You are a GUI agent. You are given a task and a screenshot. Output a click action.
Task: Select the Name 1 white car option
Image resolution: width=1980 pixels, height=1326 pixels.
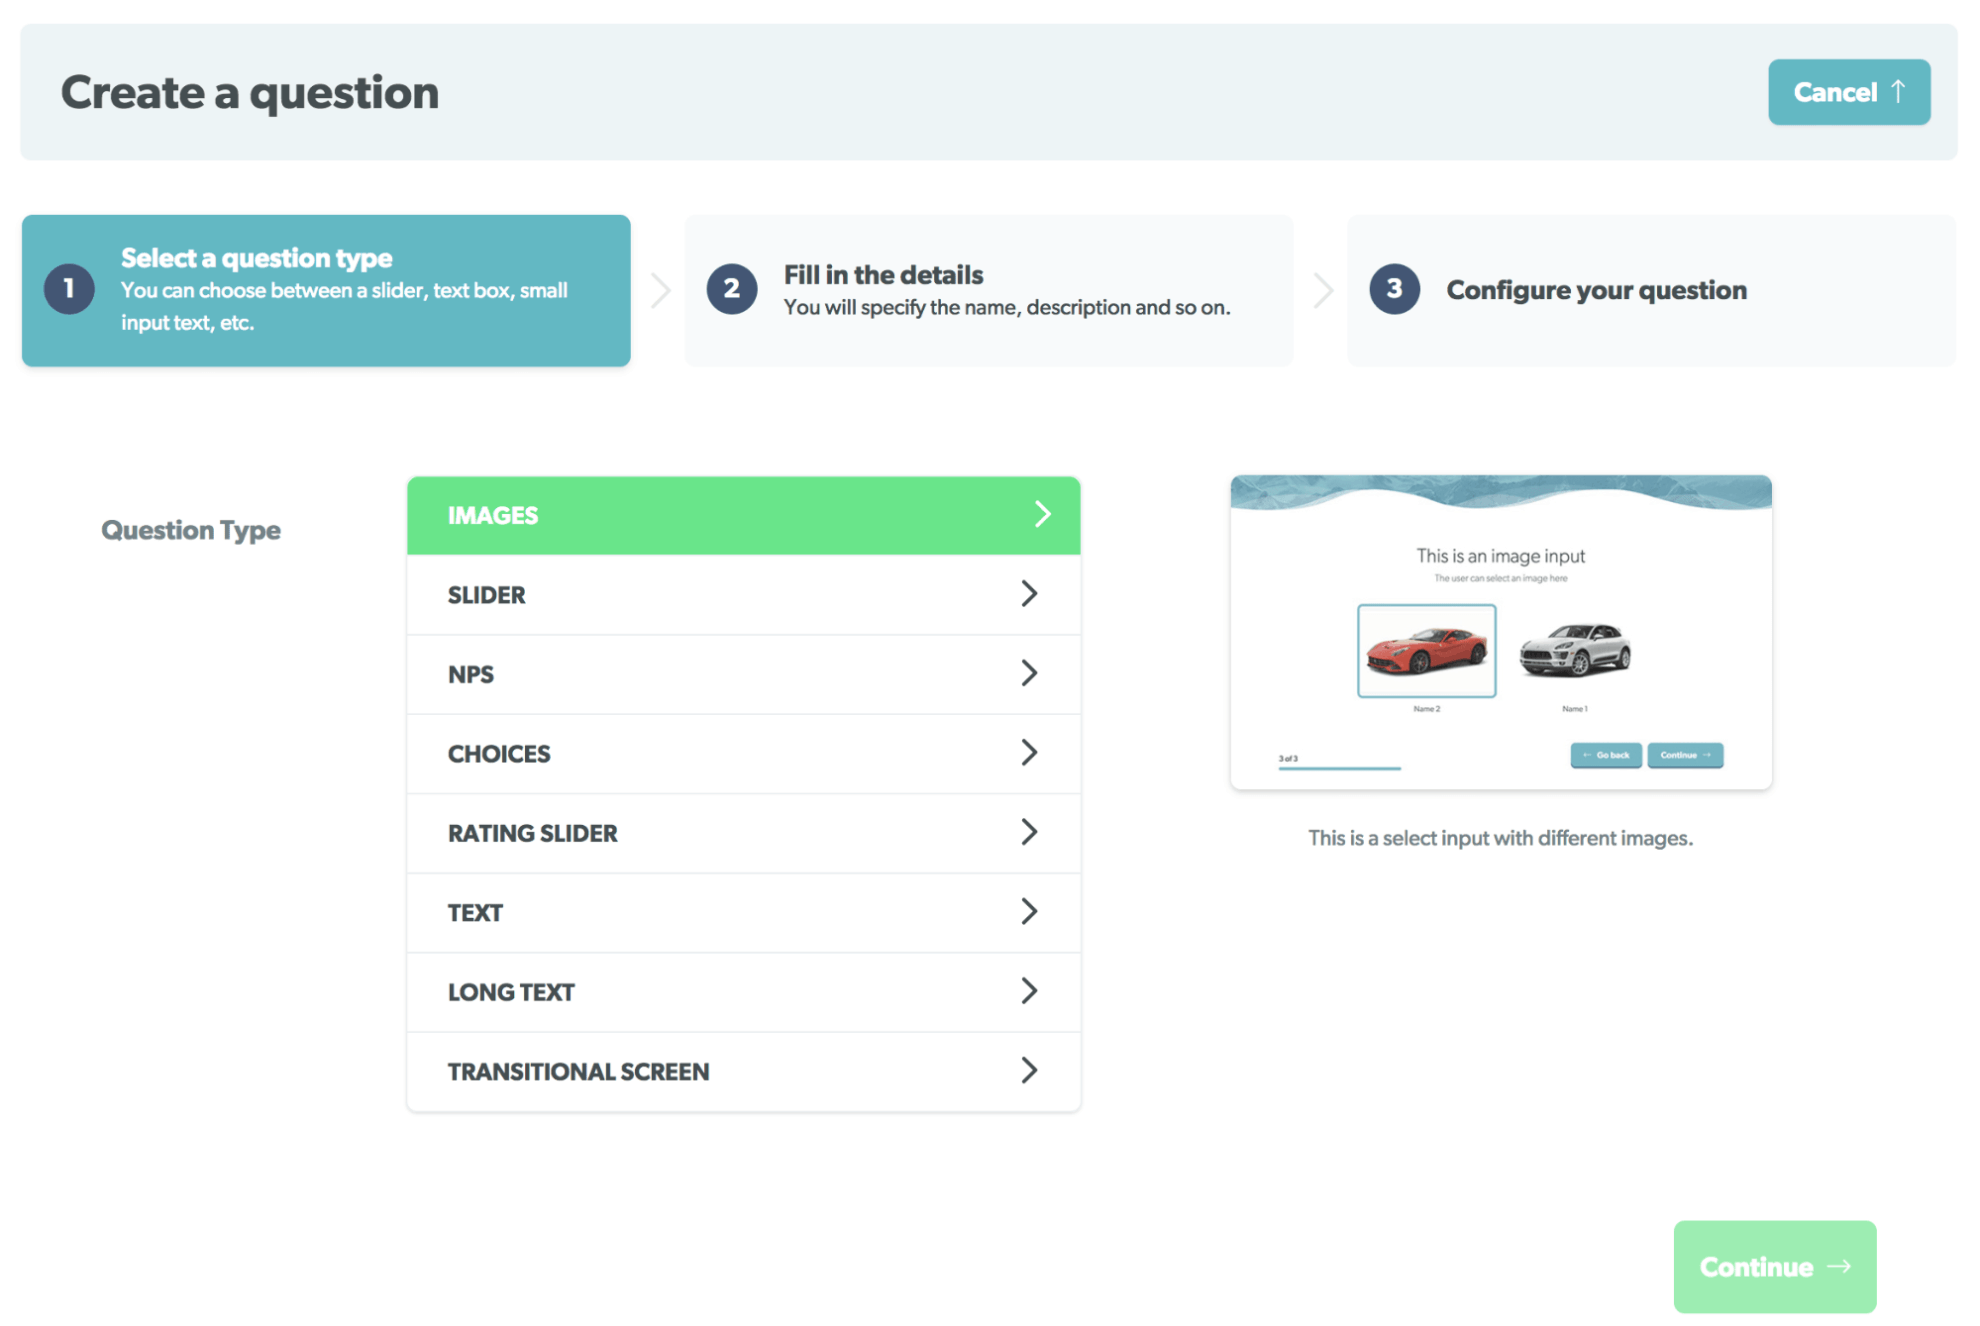[x=1576, y=649]
